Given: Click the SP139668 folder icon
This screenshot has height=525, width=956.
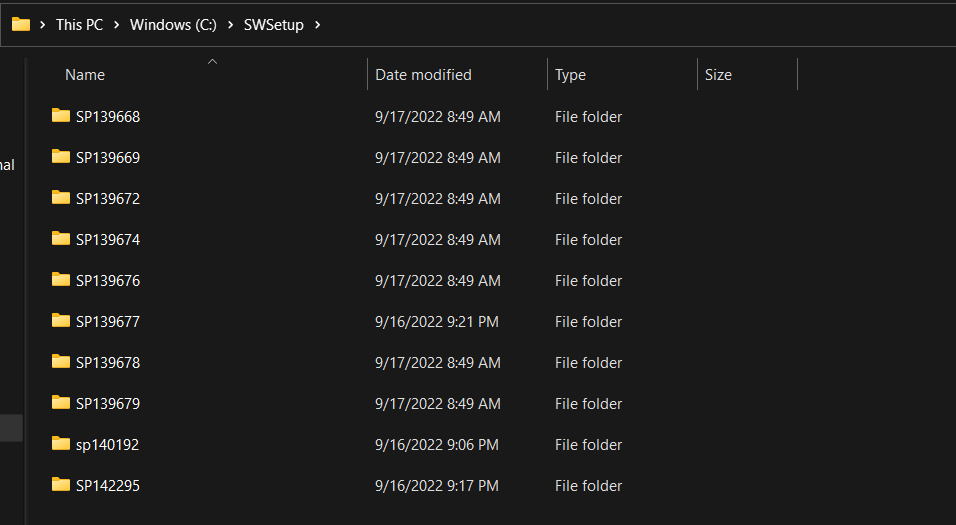Looking at the screenshot, I should 61,116.
